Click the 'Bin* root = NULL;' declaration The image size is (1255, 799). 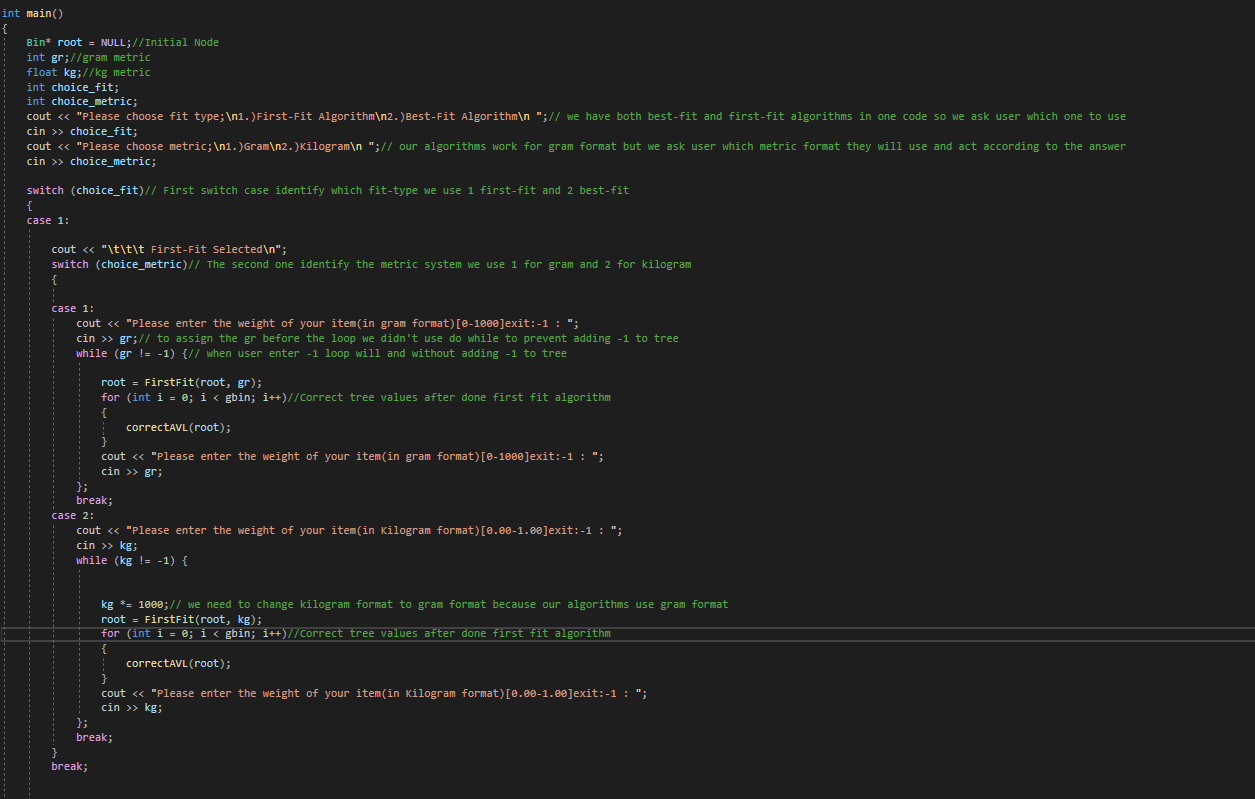pyautogui.click(x=79, y=43)
